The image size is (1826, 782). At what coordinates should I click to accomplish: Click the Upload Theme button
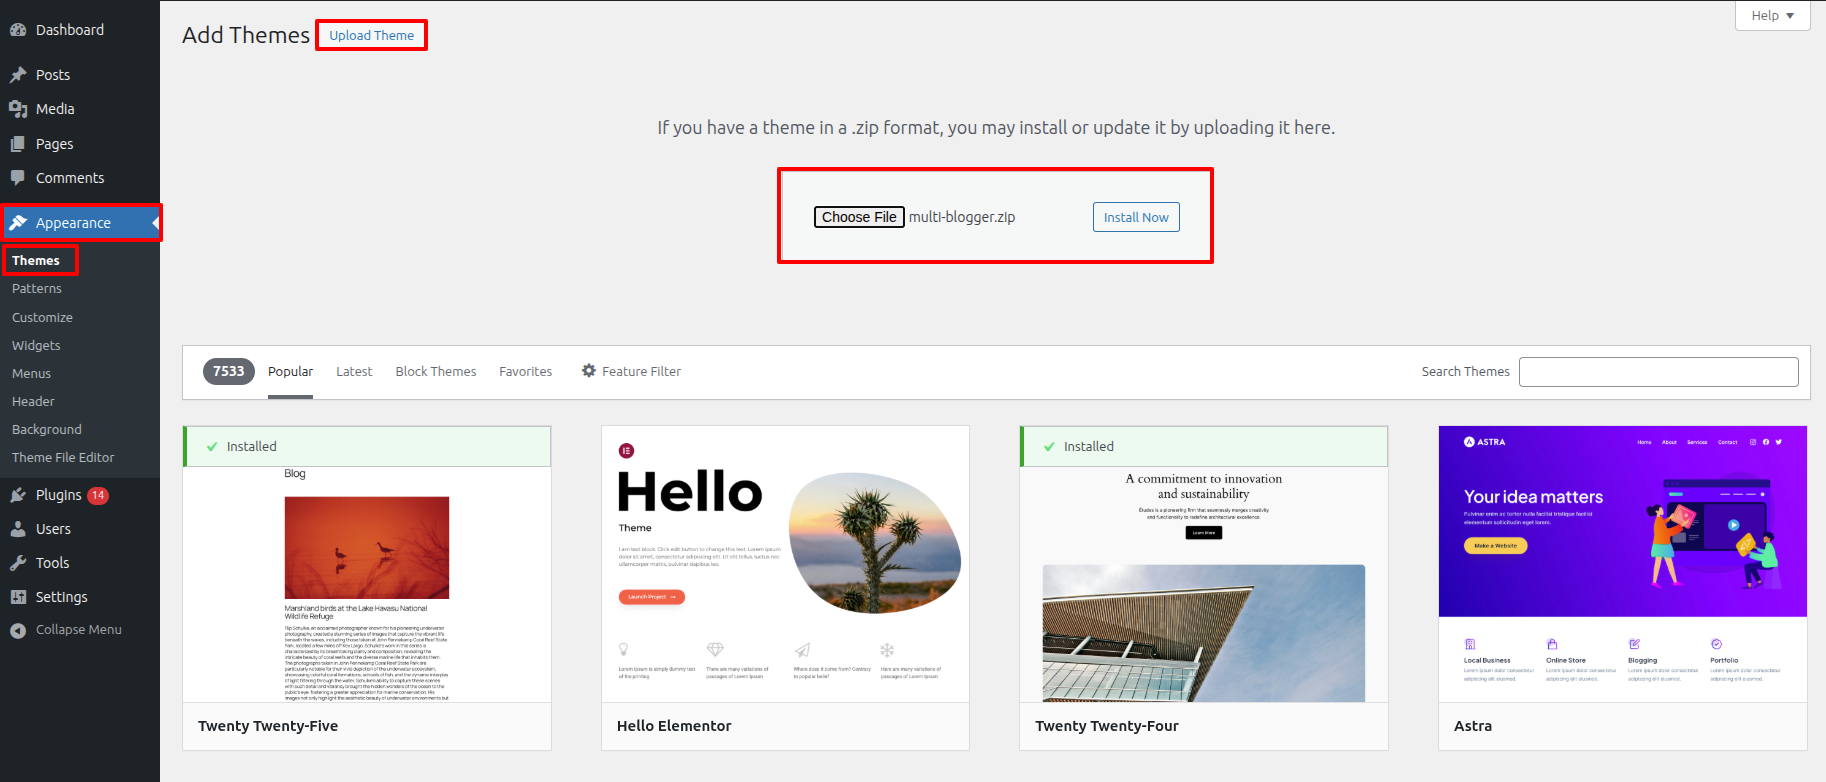[x=371, y=35]
